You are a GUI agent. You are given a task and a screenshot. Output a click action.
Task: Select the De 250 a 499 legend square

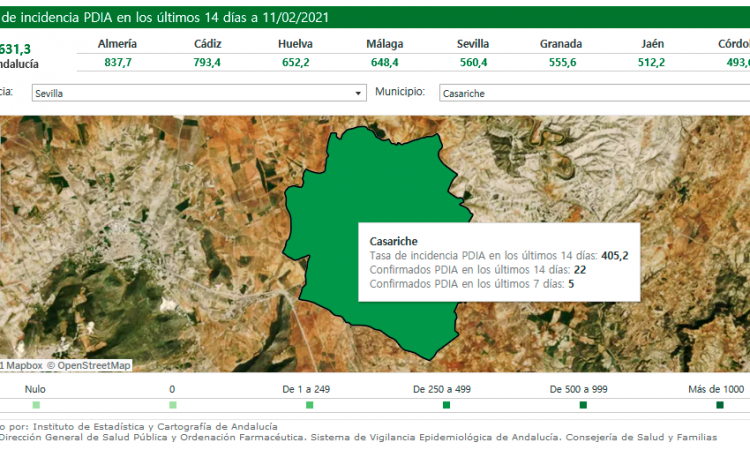click(446, 405)
